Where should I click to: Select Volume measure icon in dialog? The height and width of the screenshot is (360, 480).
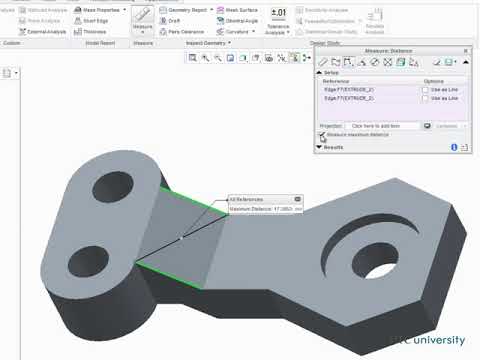(x=401, y=62)
